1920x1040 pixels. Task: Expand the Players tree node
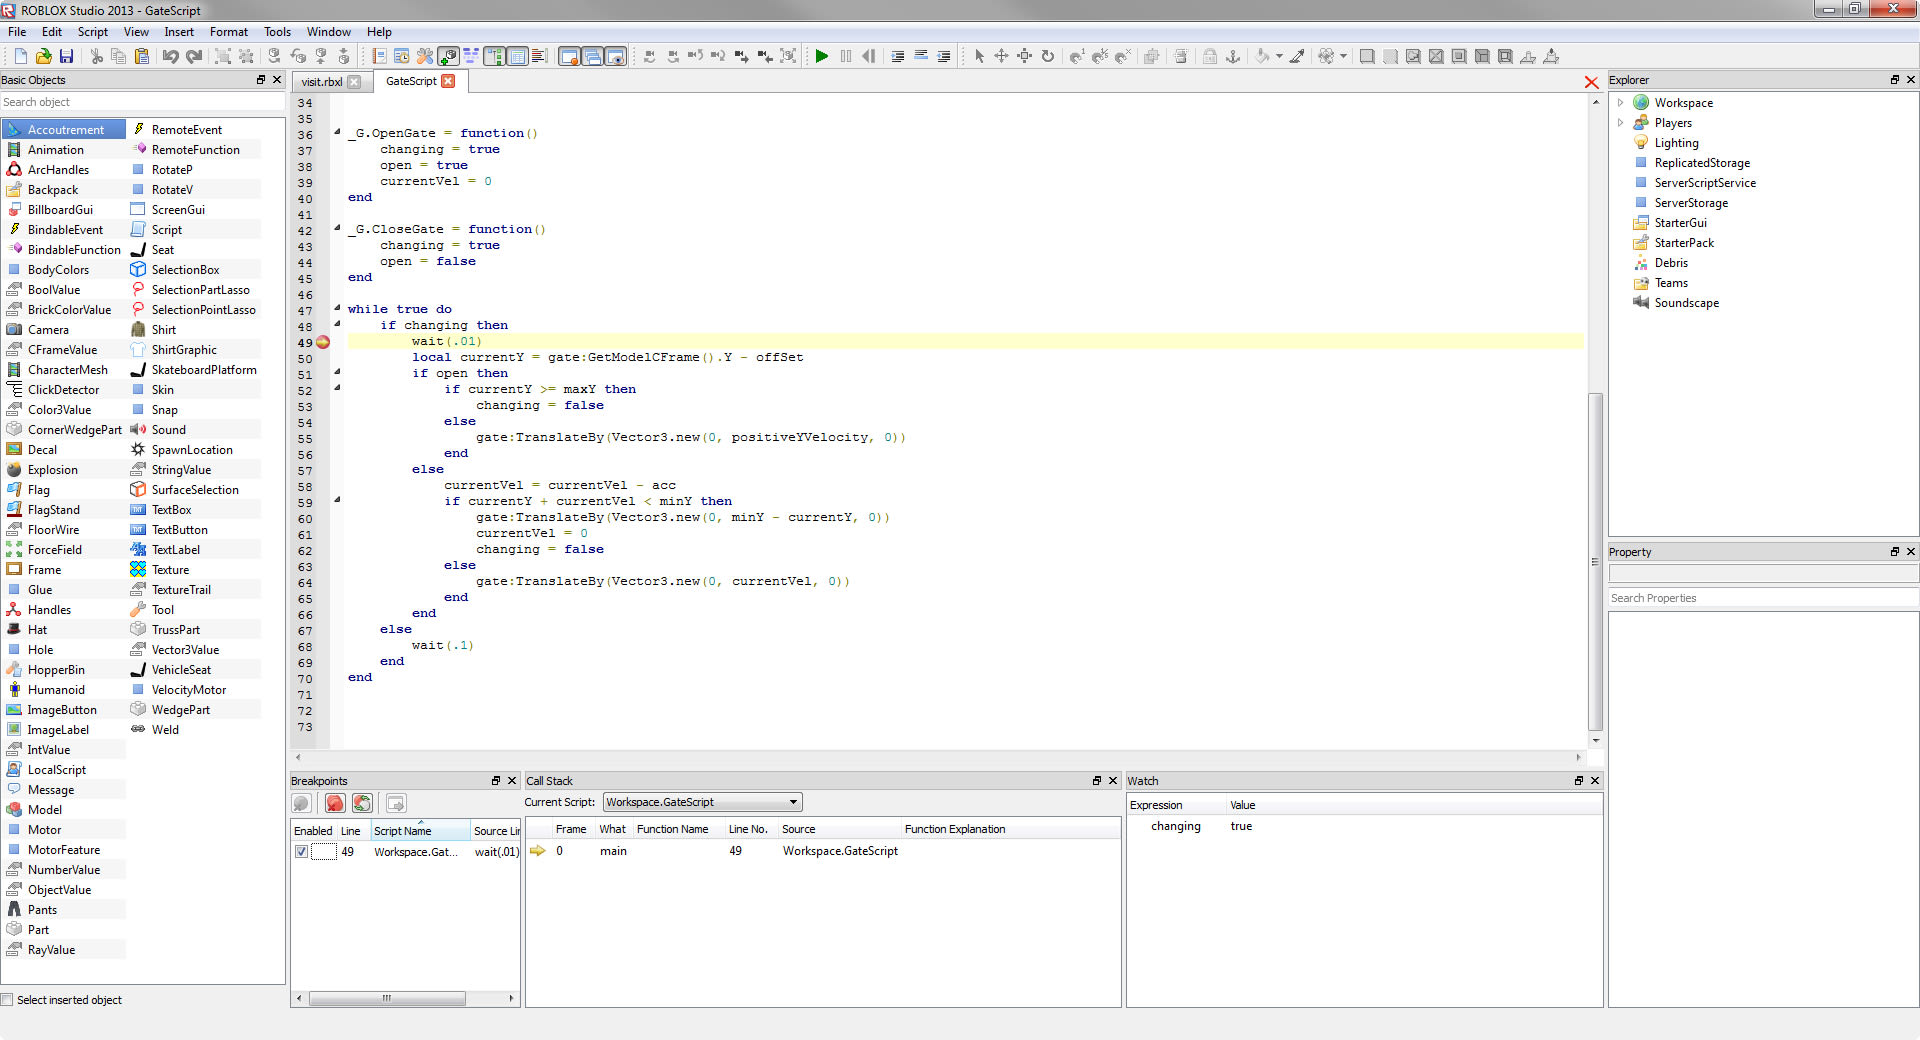(1620, 123)
